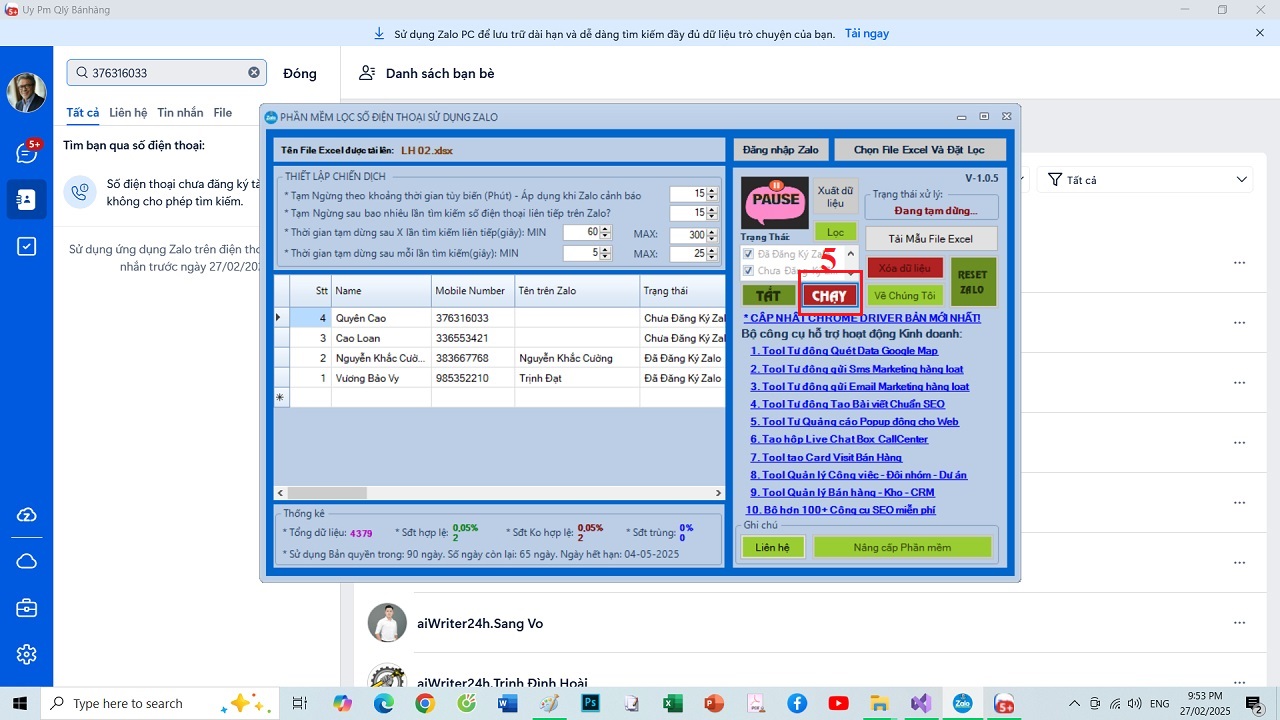Open File Explorer from taskbar
1280x720 pixels.
(879, 703)
